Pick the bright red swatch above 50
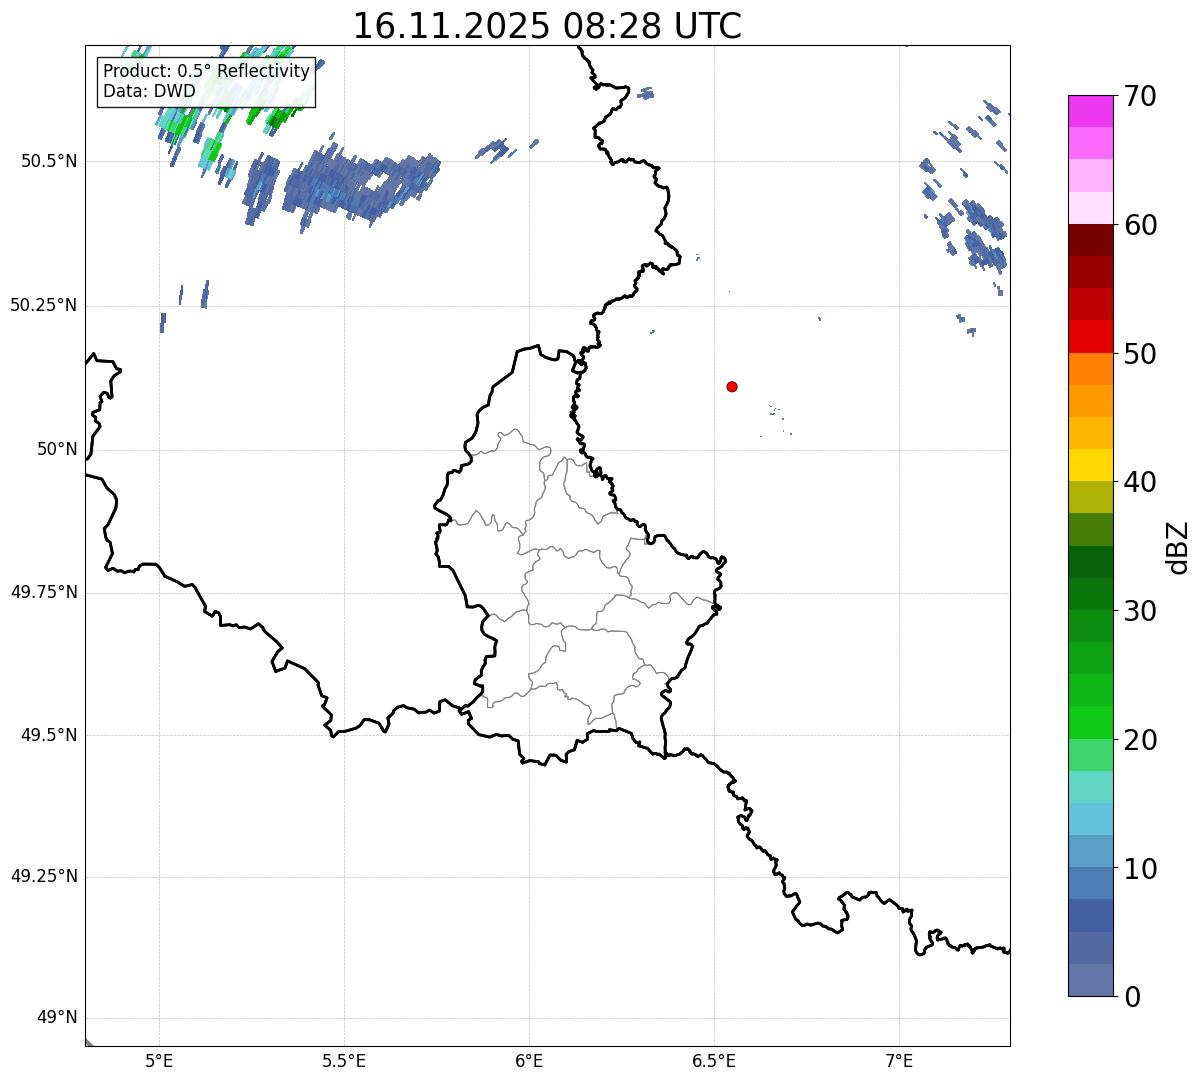The width and height of the screenshot is (1202, 1081). (1091, 336)
